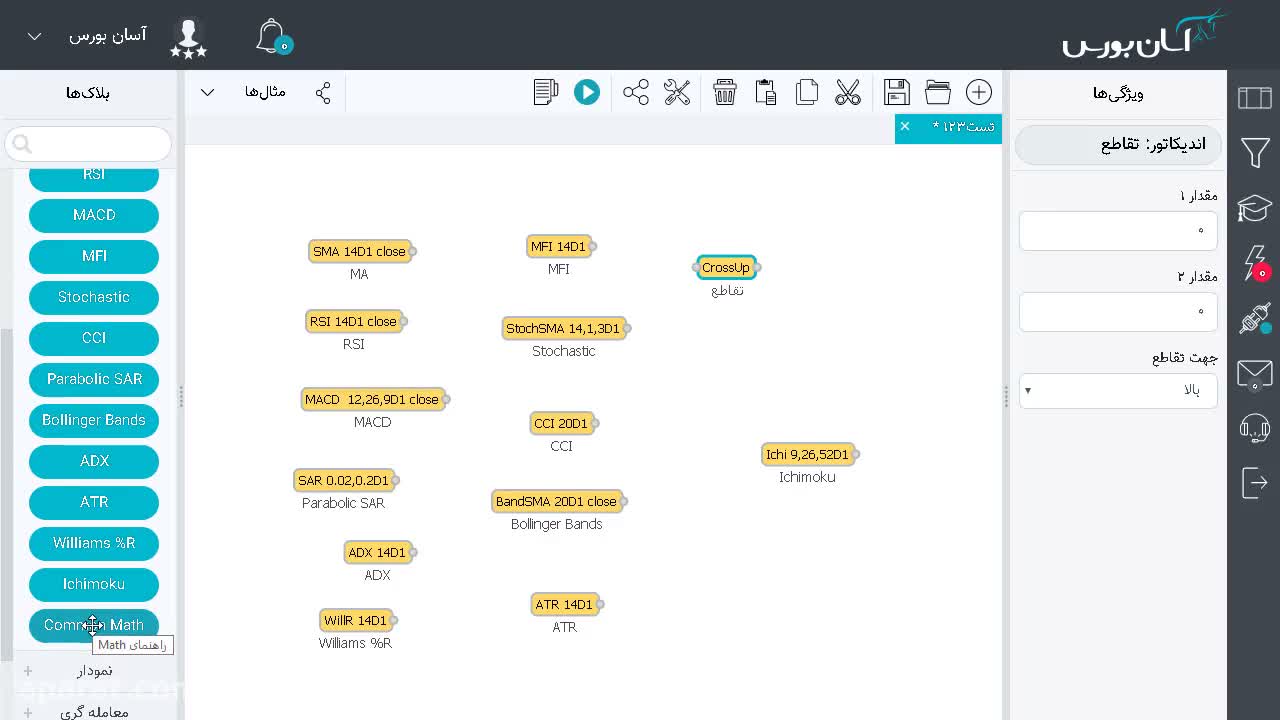Image resolution: width=1280 pixels, height=720 pixels.
Task: Click the floppy disk save icon
Action: (x=897, y=92)
